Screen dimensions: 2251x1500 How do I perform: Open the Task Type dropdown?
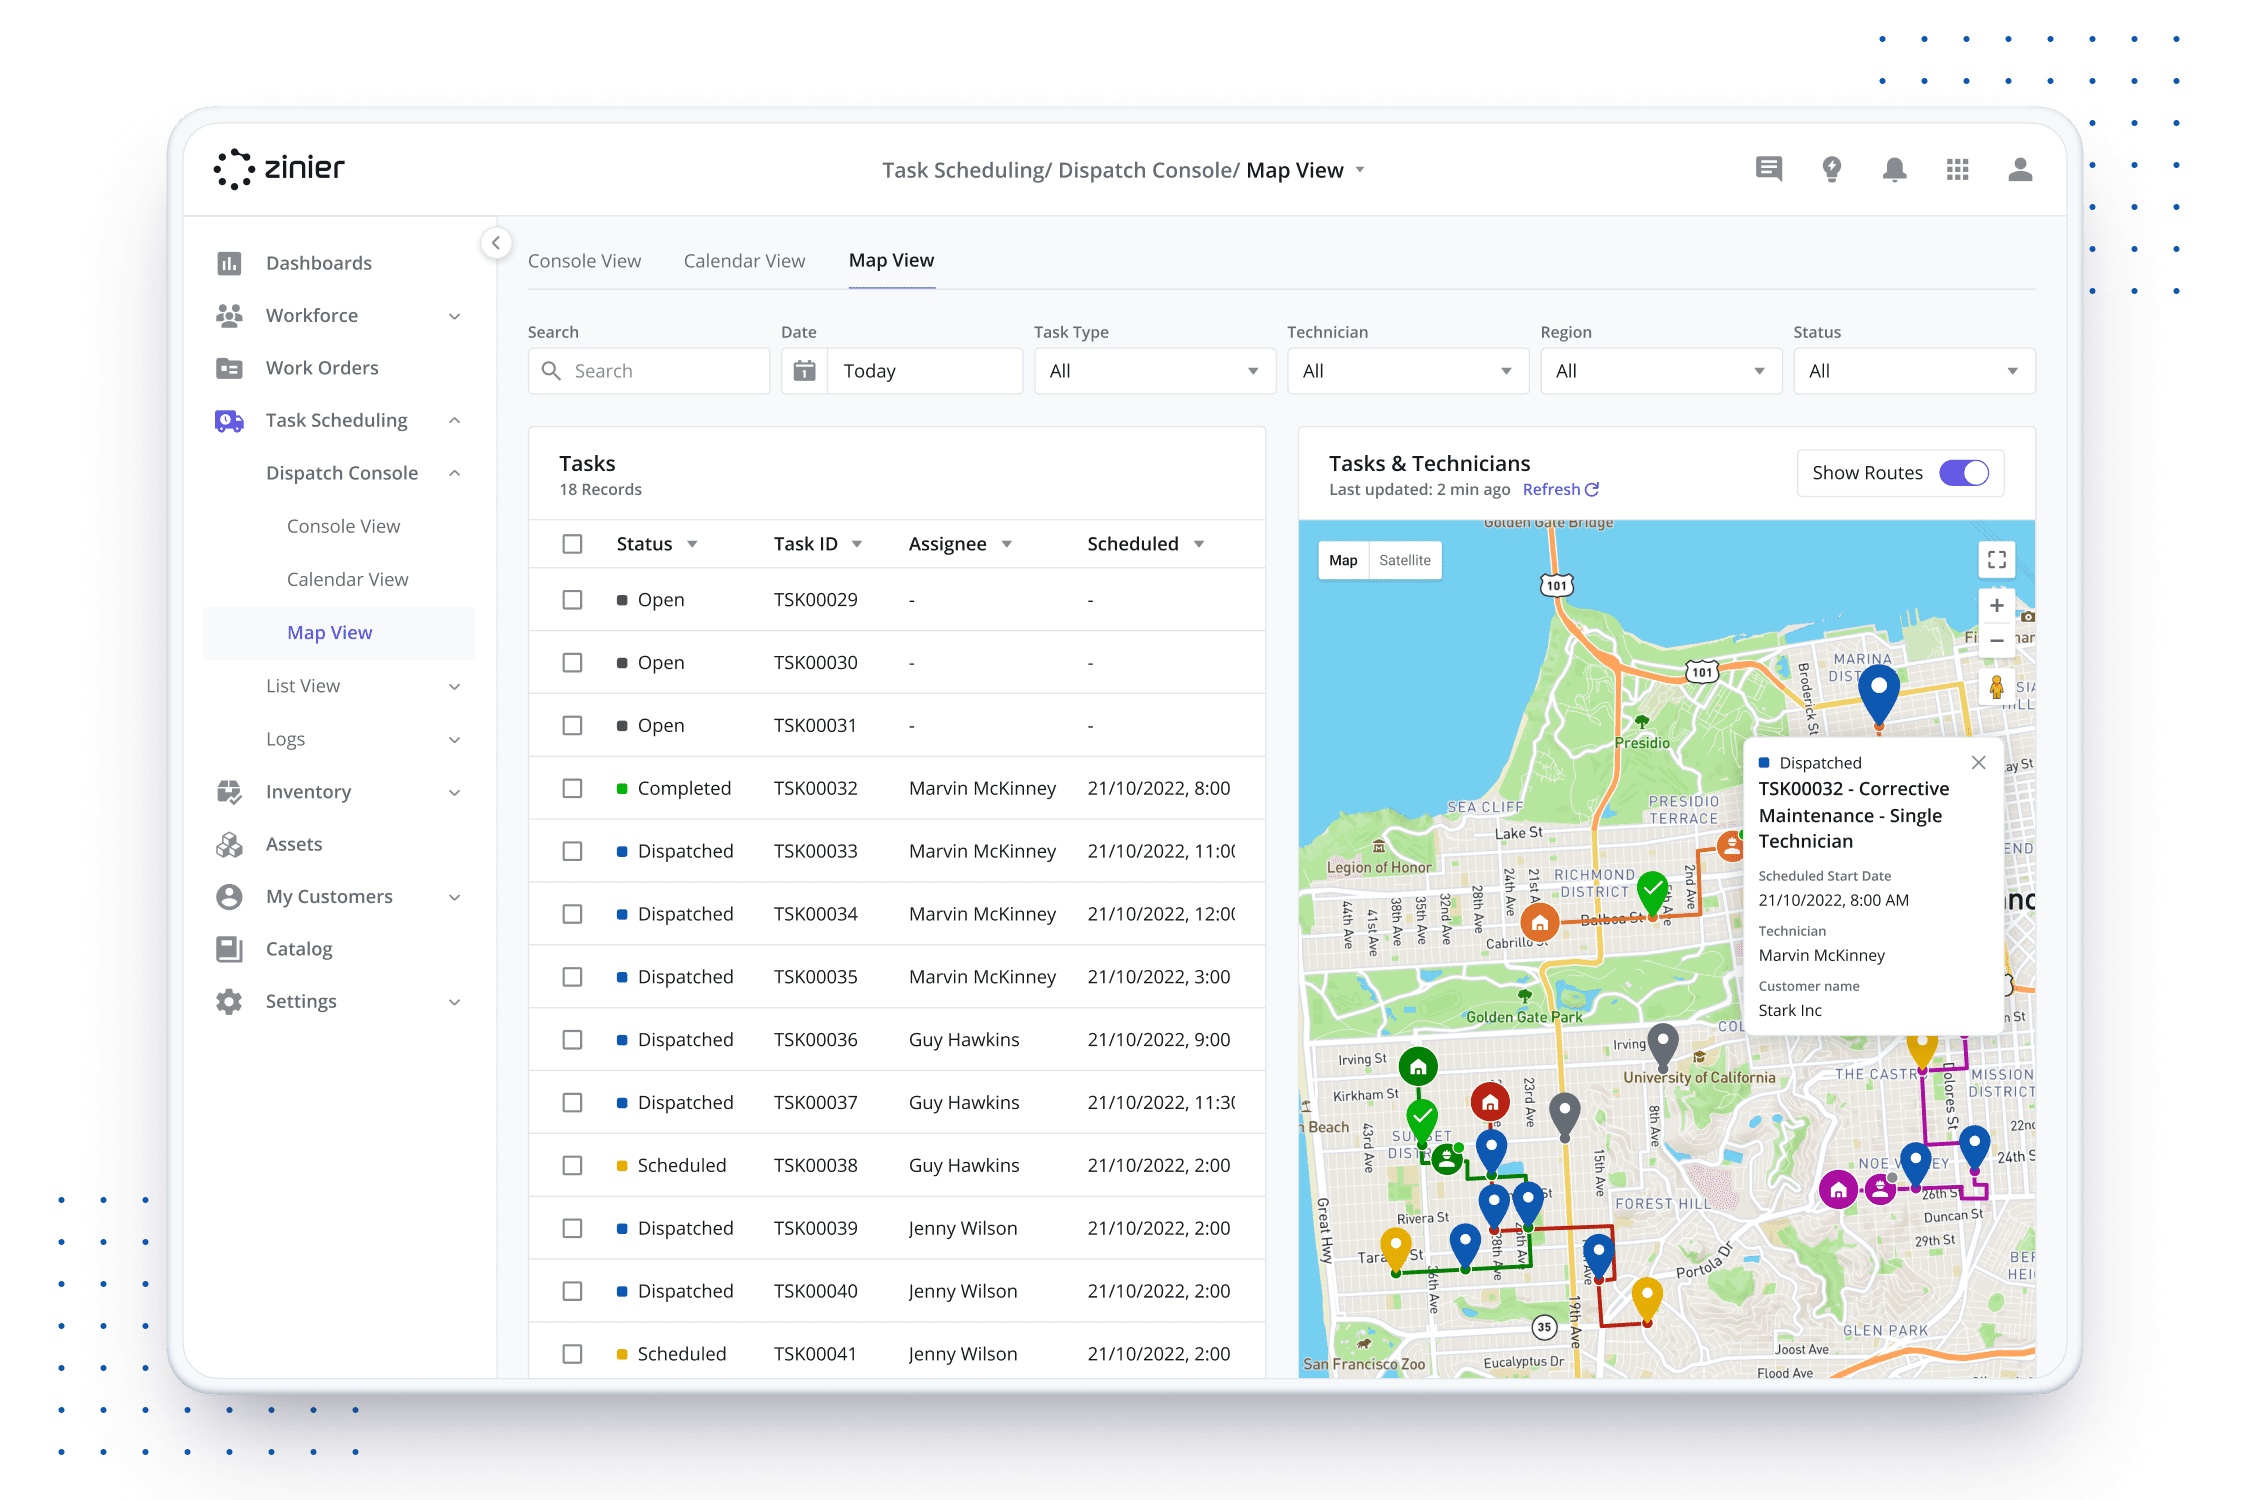pyautogui.click(x=1154, y=371)
